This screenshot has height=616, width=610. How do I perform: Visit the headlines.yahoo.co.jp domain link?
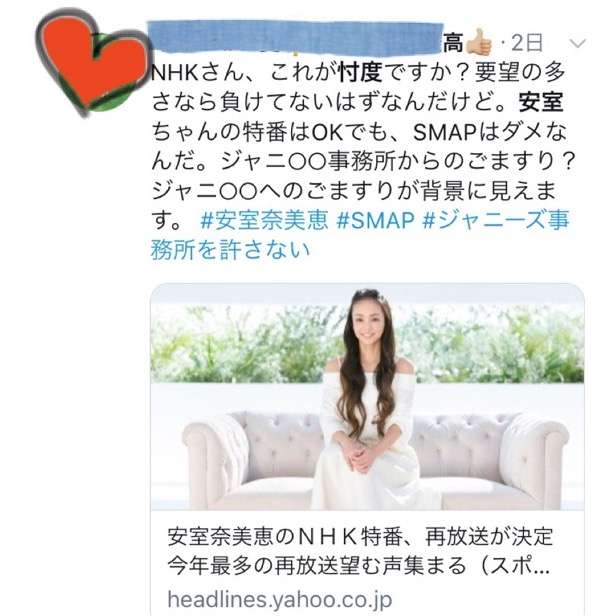click(280, 600)
